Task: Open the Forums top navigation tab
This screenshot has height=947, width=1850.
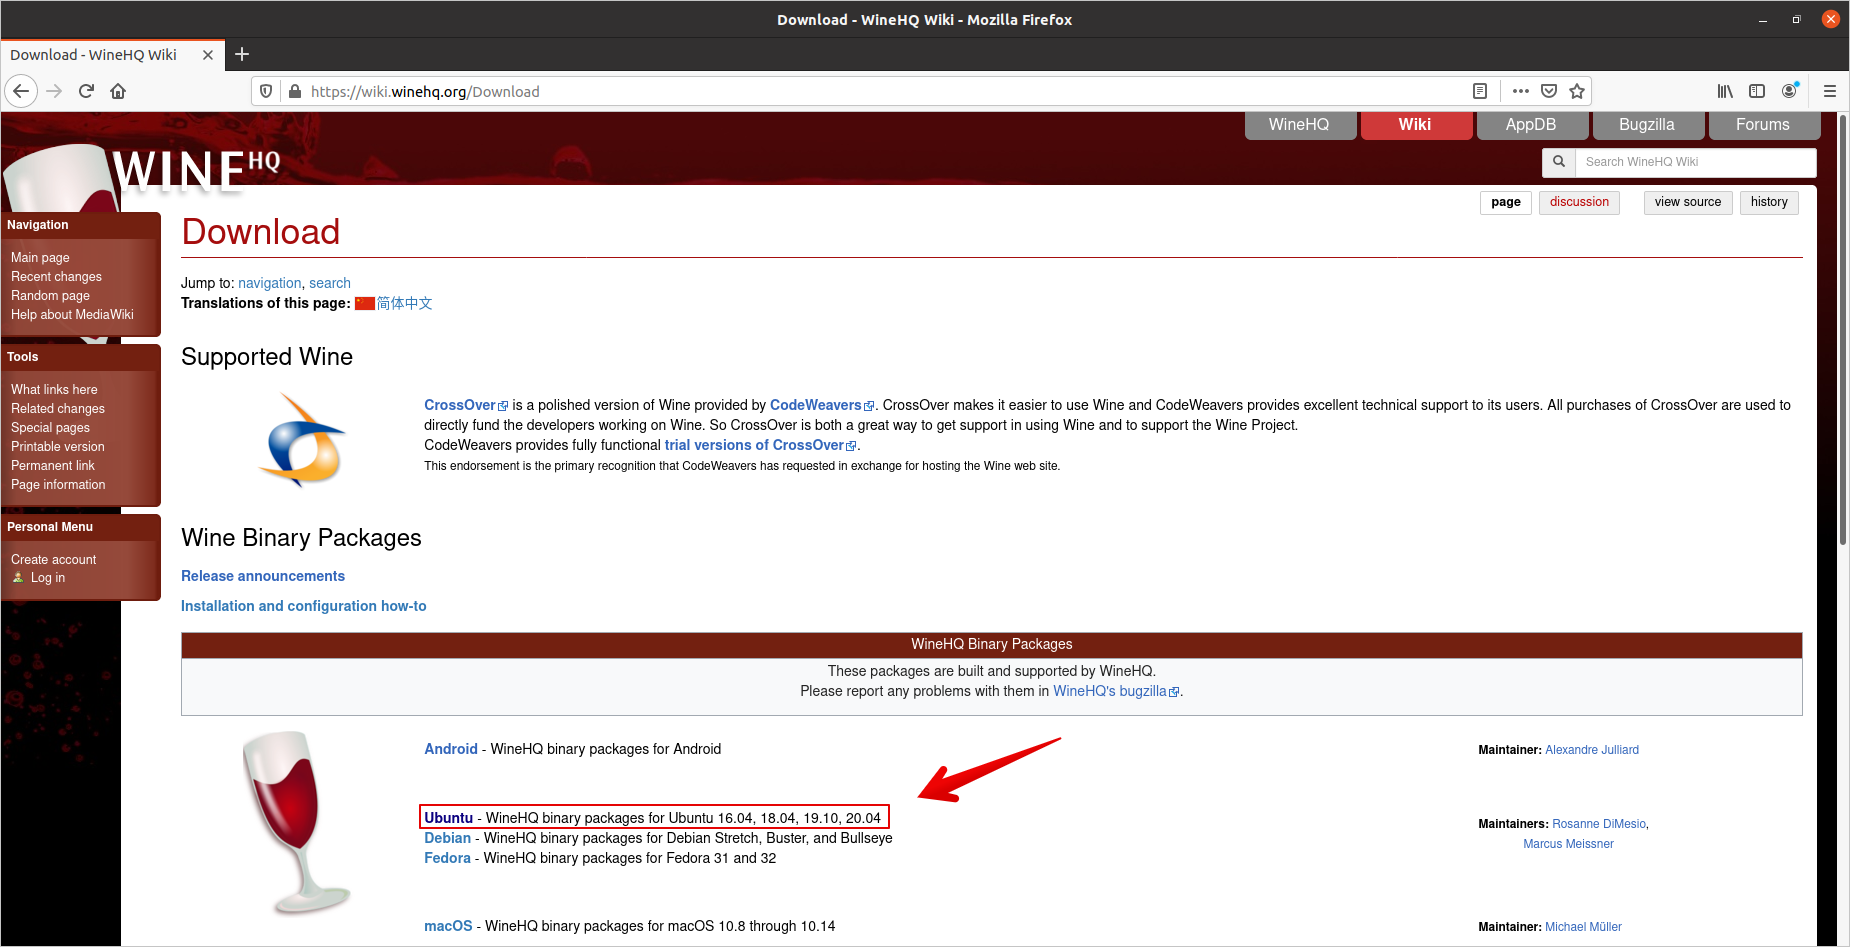Action: pyautogui.click(x=1763, y=125)
